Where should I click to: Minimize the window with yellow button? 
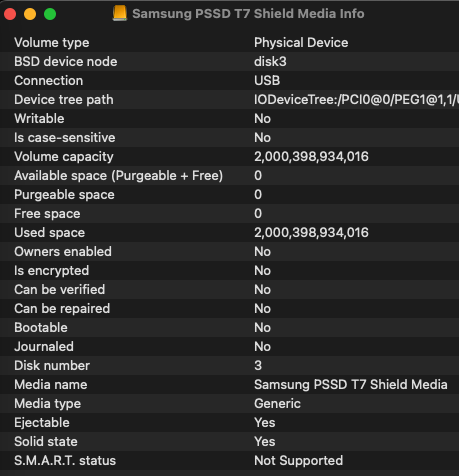pos(30,14)
